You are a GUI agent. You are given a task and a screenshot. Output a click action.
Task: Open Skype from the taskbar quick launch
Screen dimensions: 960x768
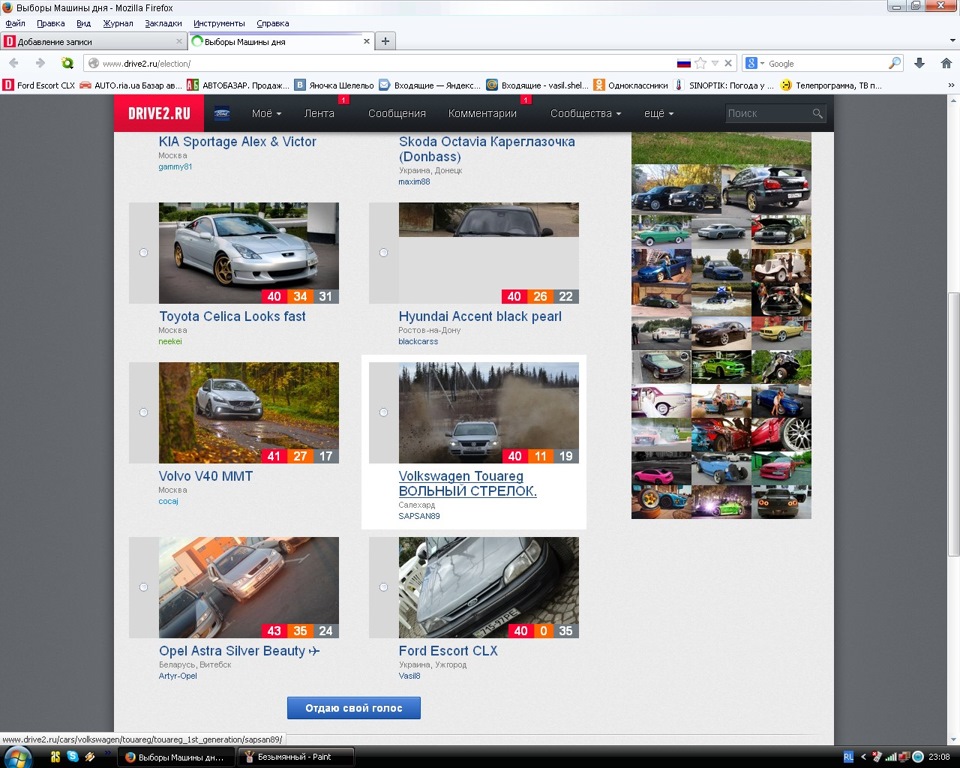[x=73, y=756]
